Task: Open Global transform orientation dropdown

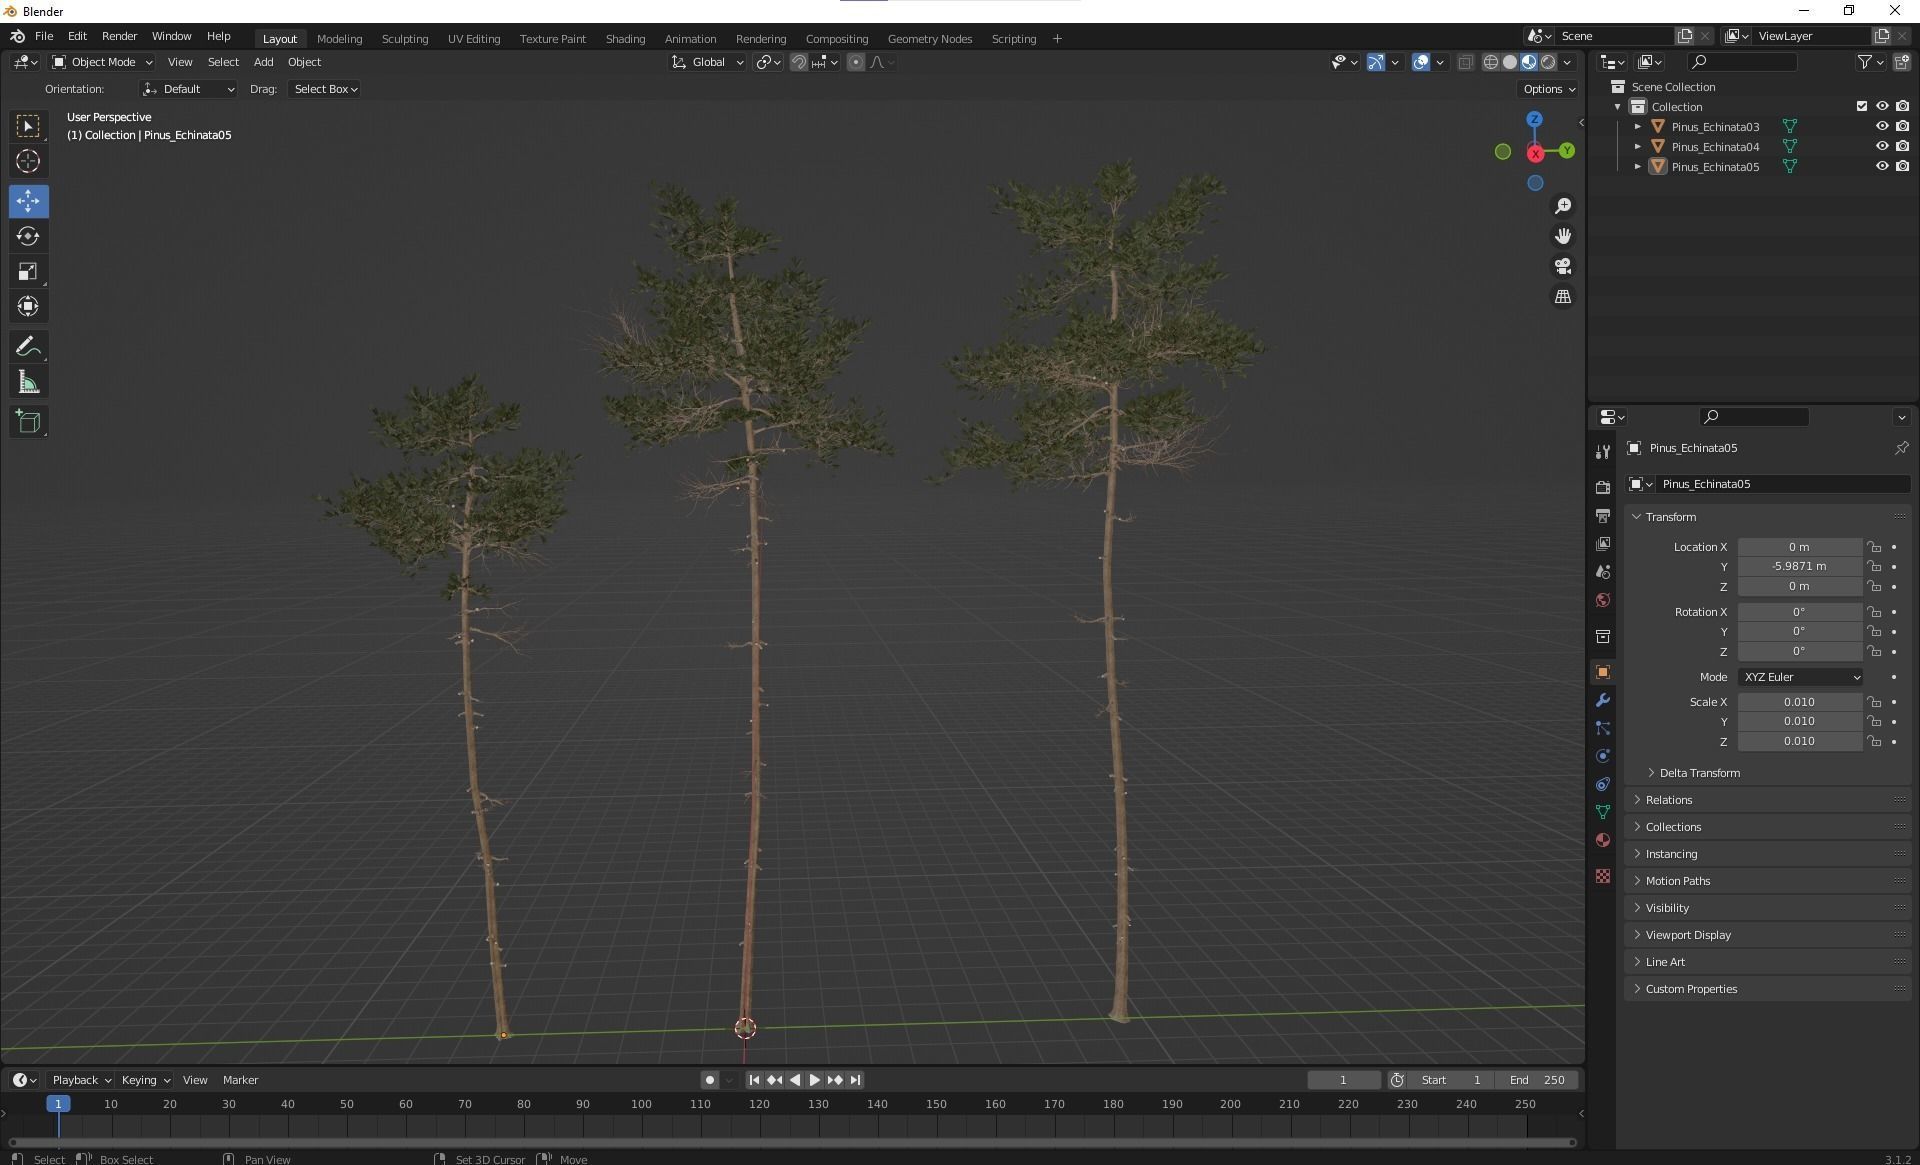Action: point(707,62)
